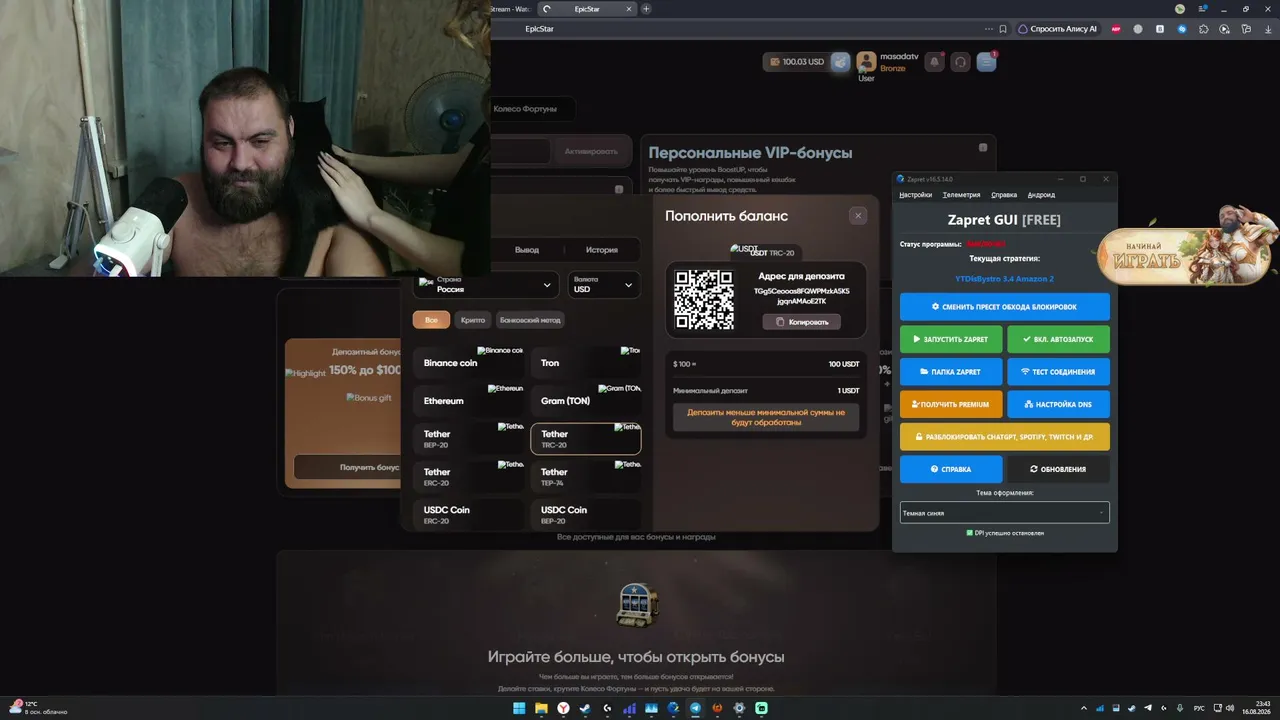Click Разблокировать ChatGPT, Spotify, Twitch button
Image resolution: width=1280 pixels, height=720 pixels.
coord(1004,437)
